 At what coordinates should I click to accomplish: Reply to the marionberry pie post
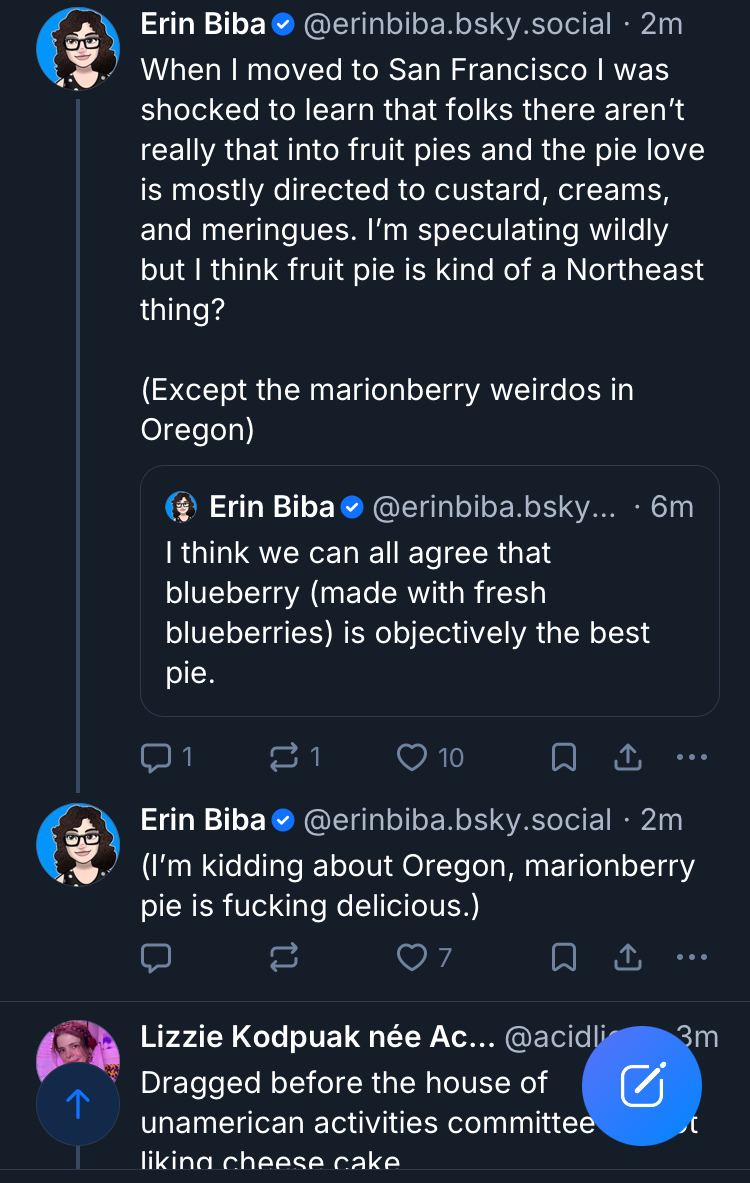pos(156,958)
